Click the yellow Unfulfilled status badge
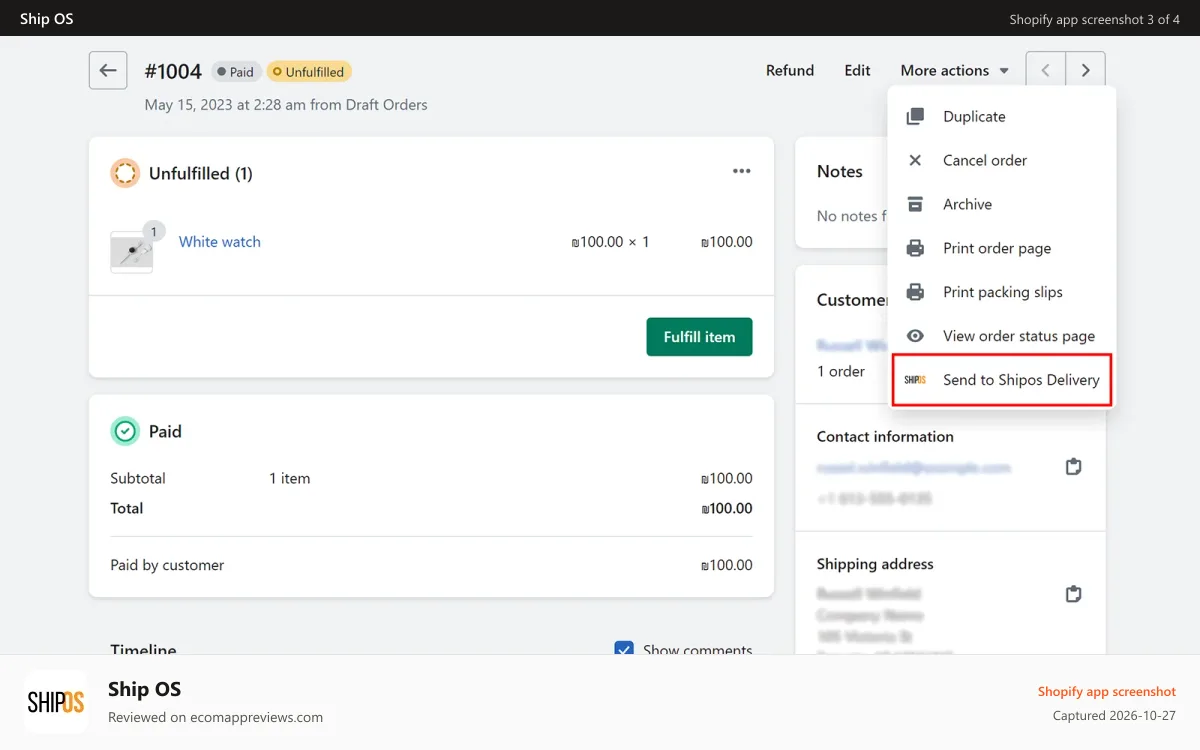The height and width of the screenshot is (750, 1200). pyautogui.click(x=309, y=72)
